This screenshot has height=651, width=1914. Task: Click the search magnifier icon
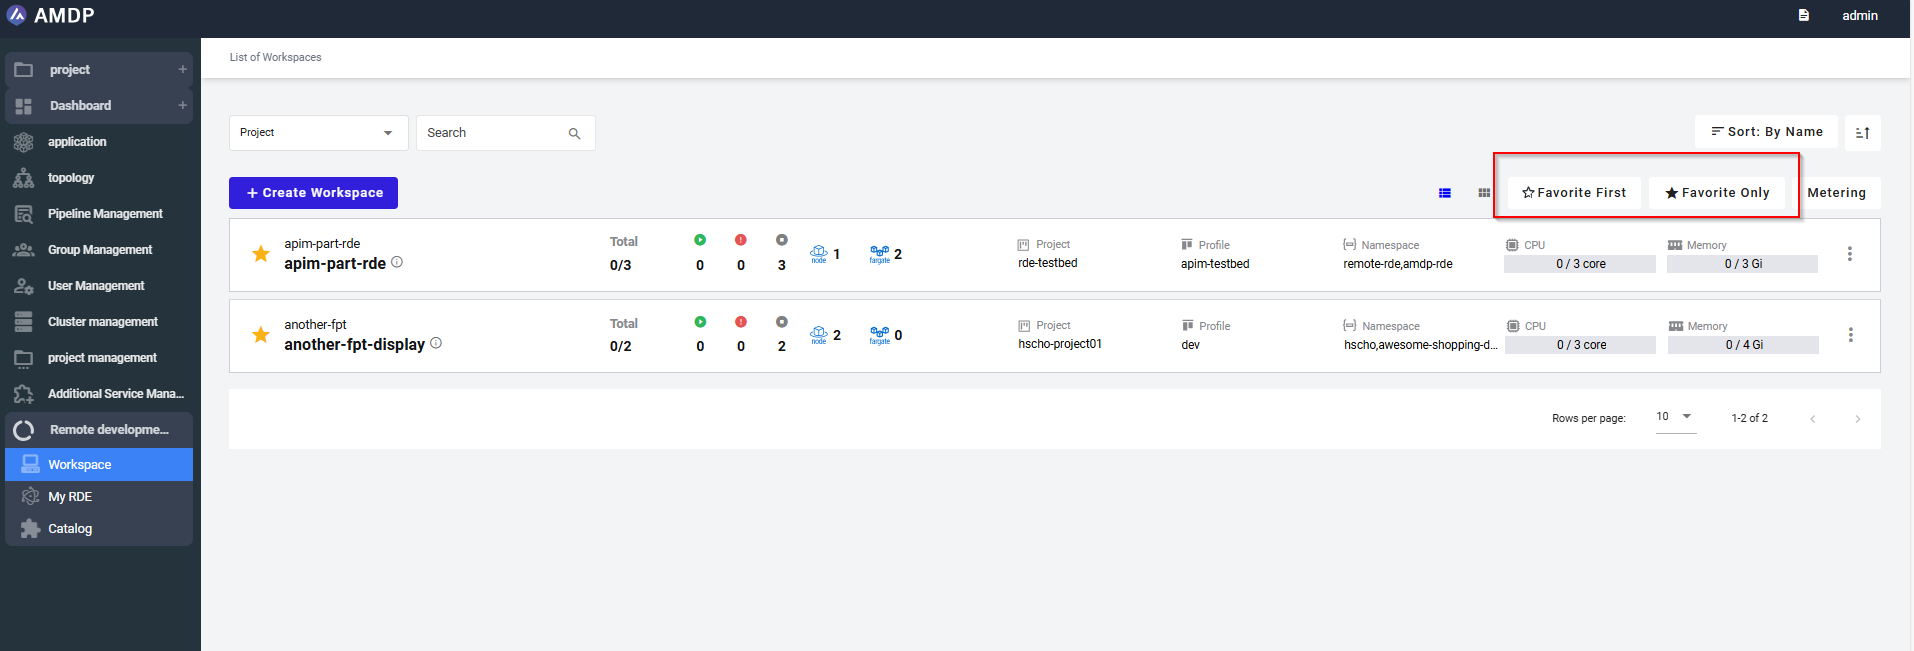click(x=575, y=134)
